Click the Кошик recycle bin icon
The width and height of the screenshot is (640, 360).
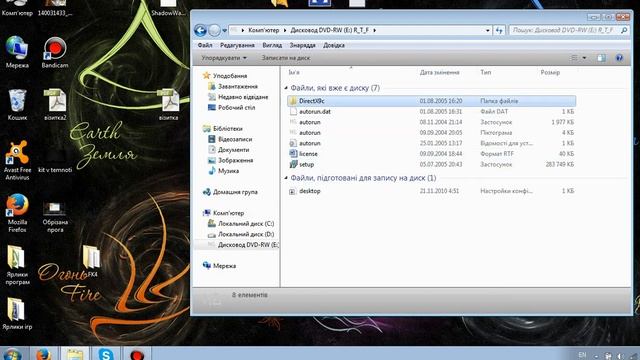click(17, 104)
